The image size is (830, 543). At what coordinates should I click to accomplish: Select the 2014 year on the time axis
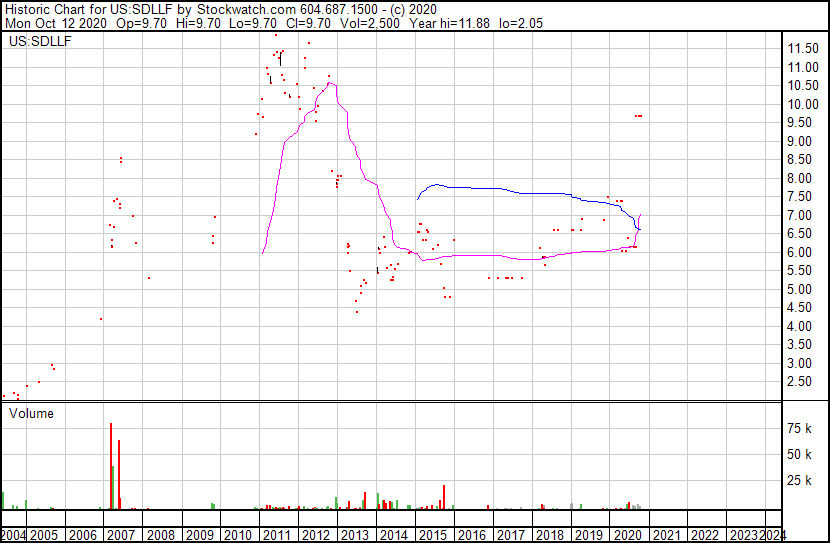394,535
